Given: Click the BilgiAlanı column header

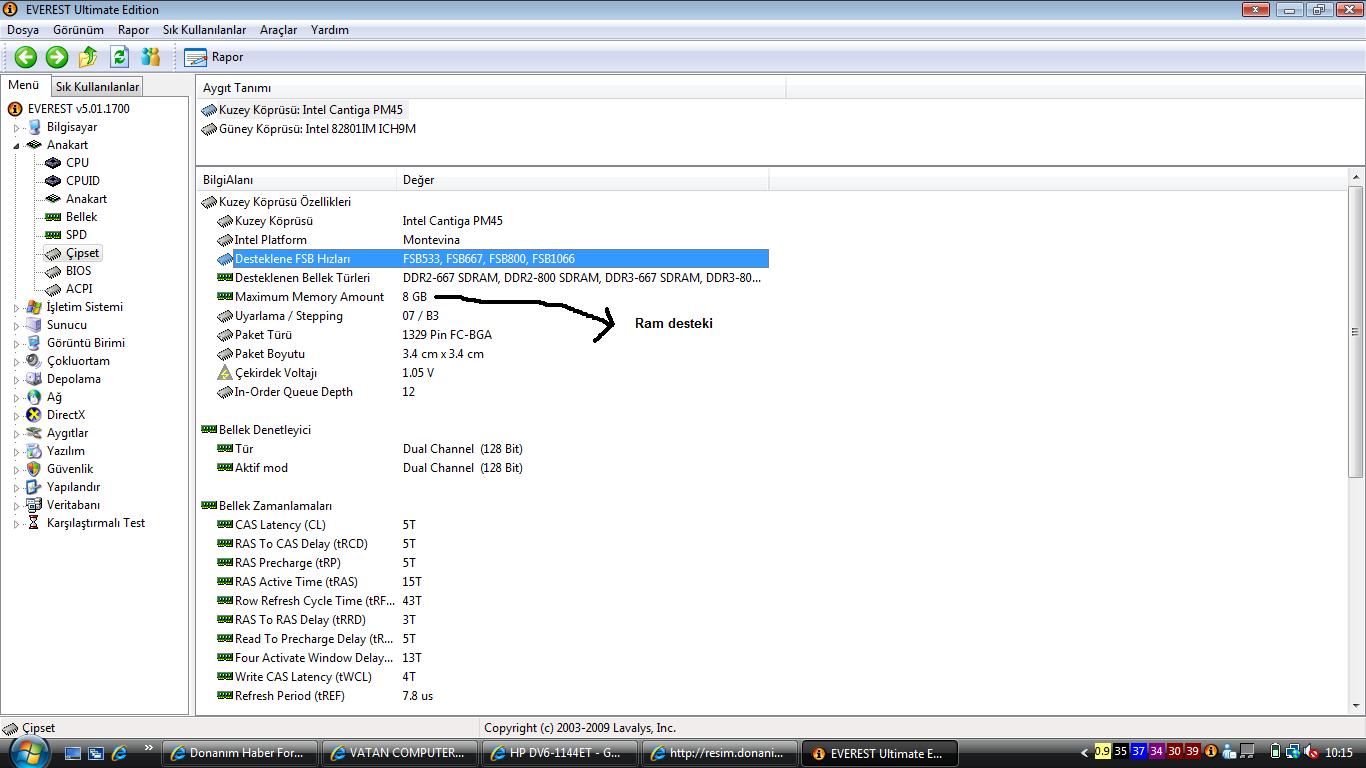Looking at the screenshot, I should (297, 180).
